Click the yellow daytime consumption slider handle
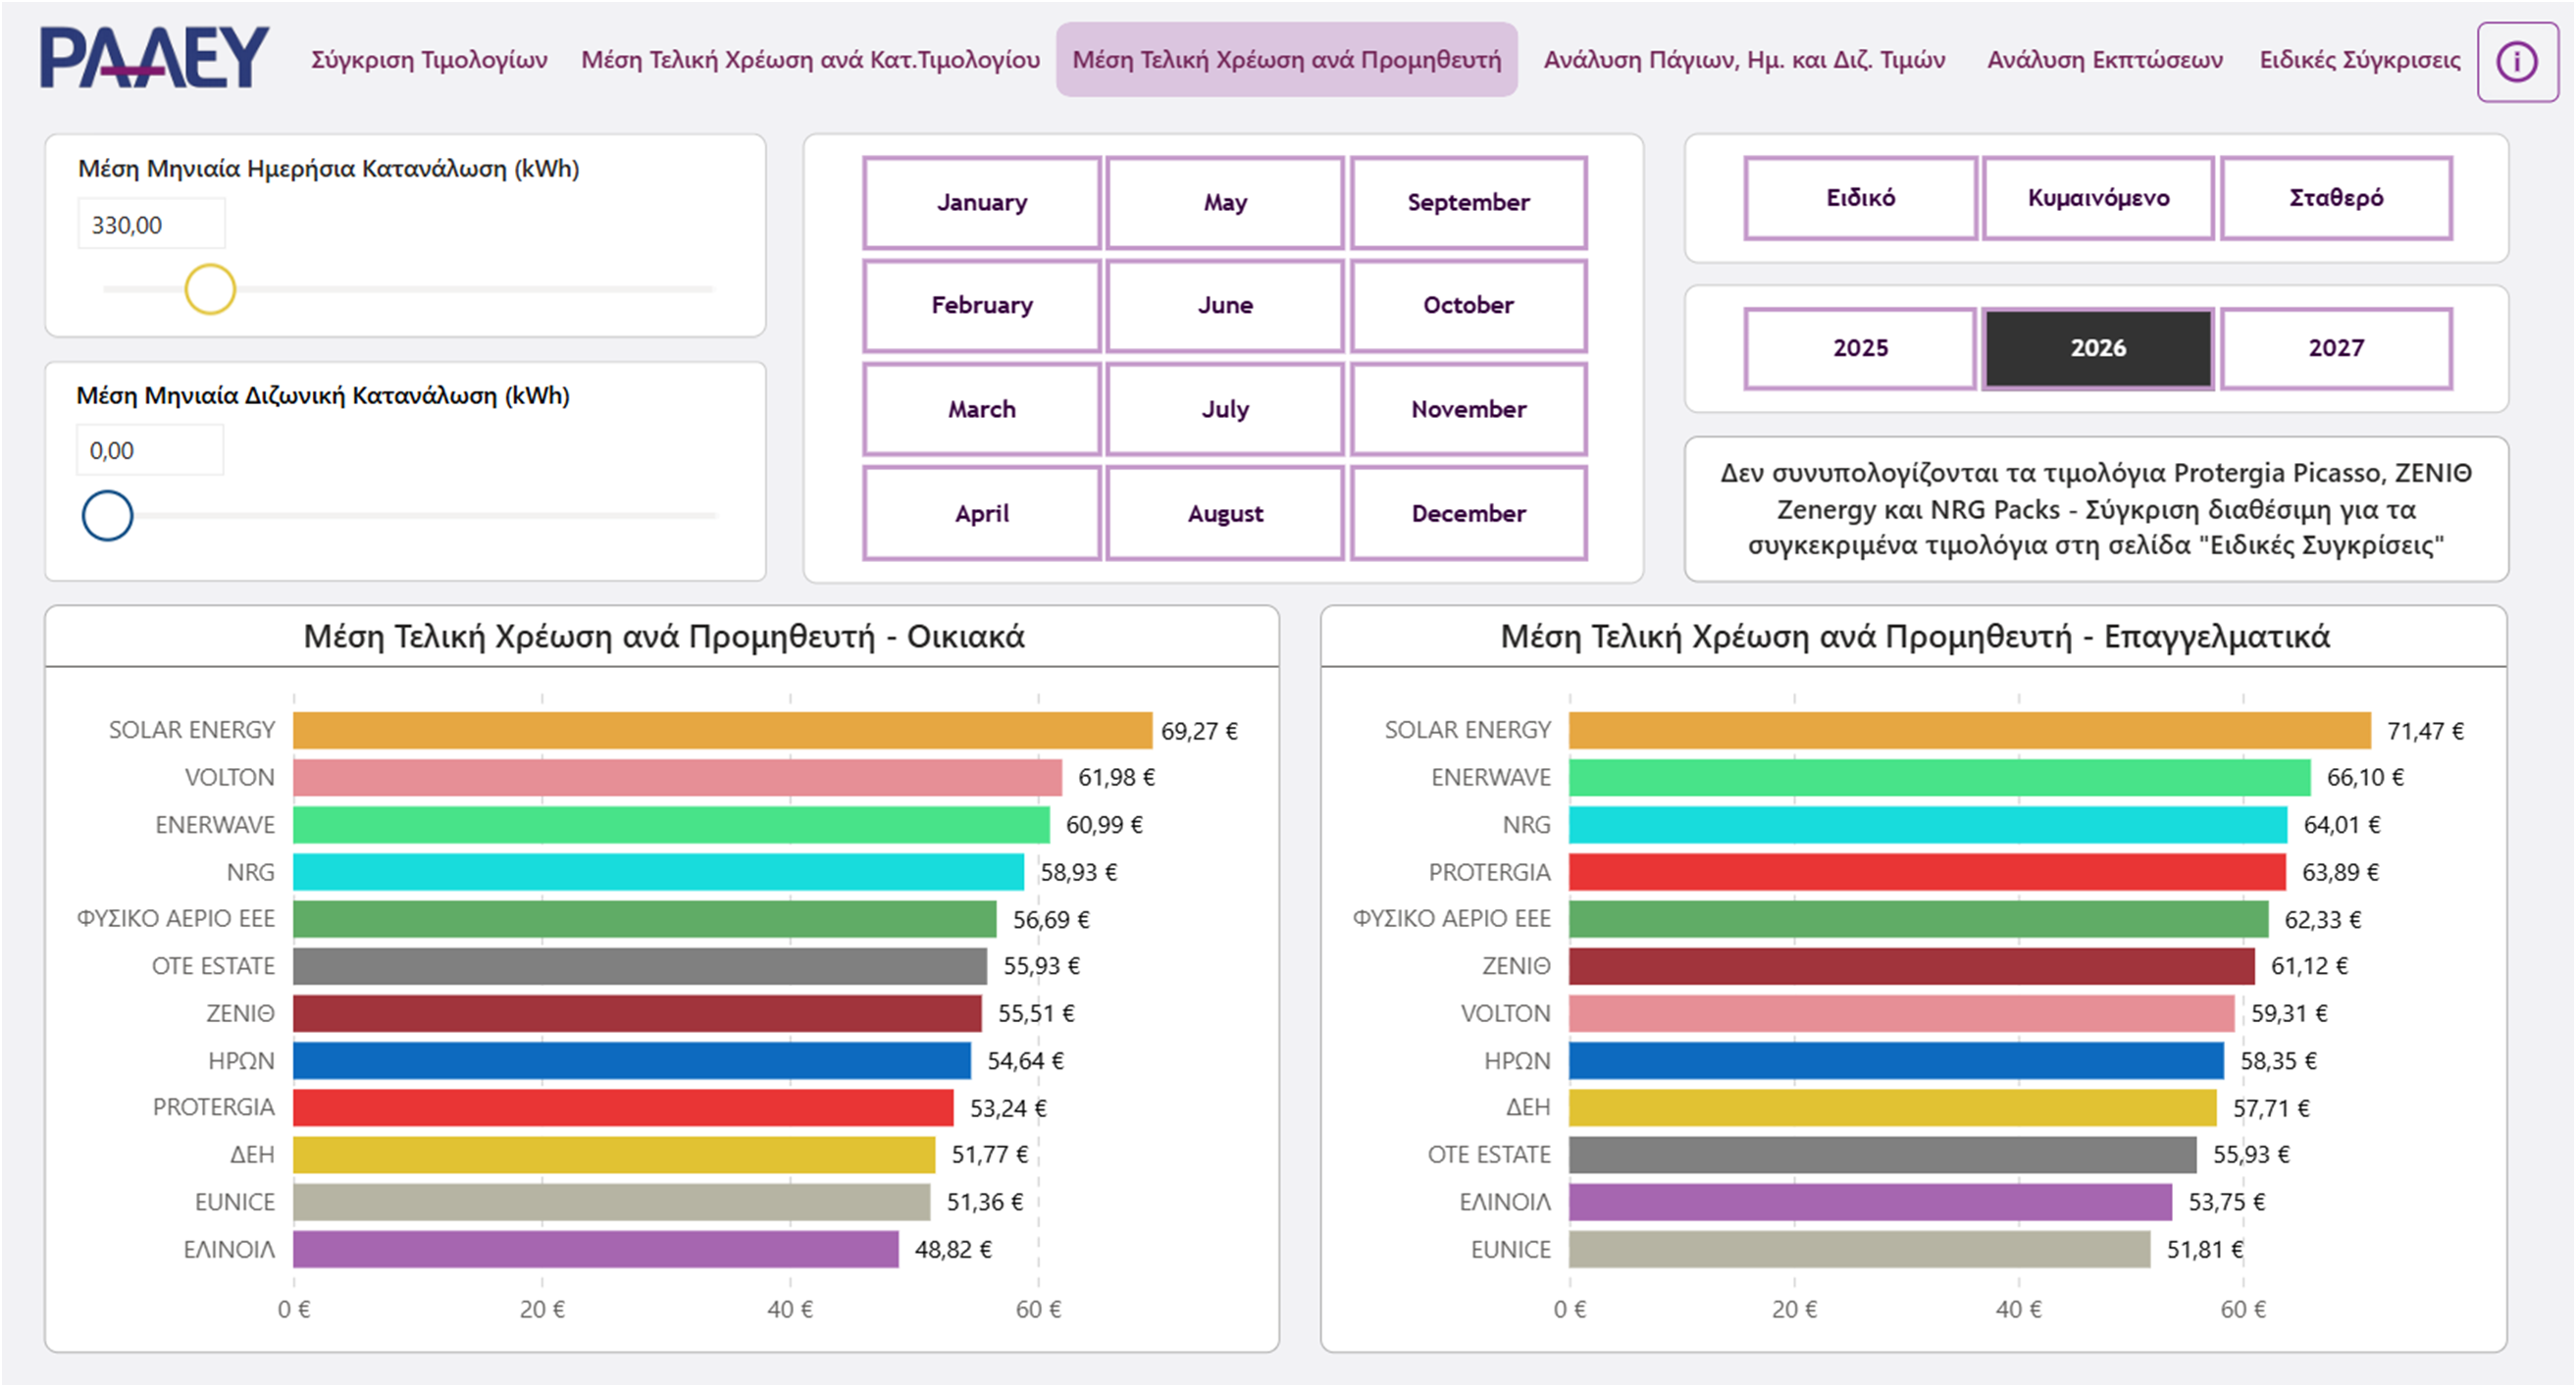 pyautogui.click(x=210, y=289)
